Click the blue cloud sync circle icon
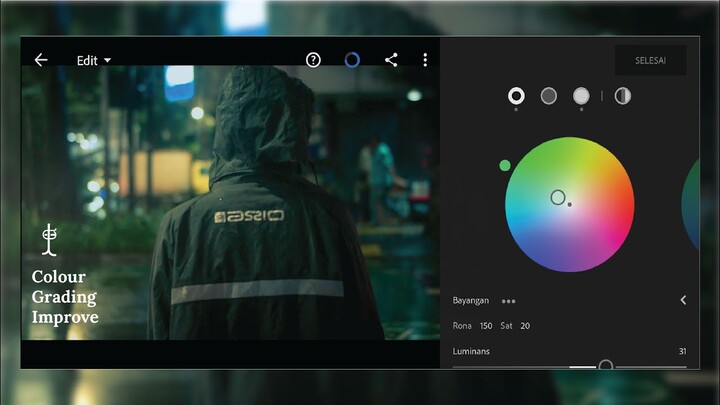 point(352,60)
